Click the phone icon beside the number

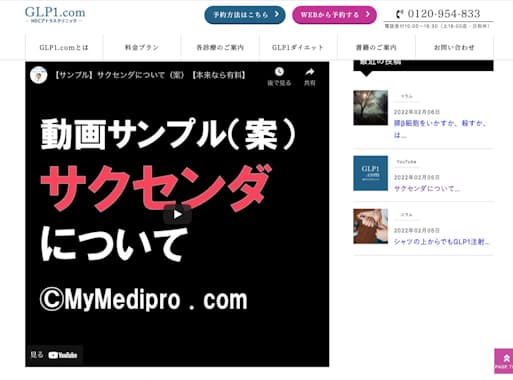[x=399, y=14]
